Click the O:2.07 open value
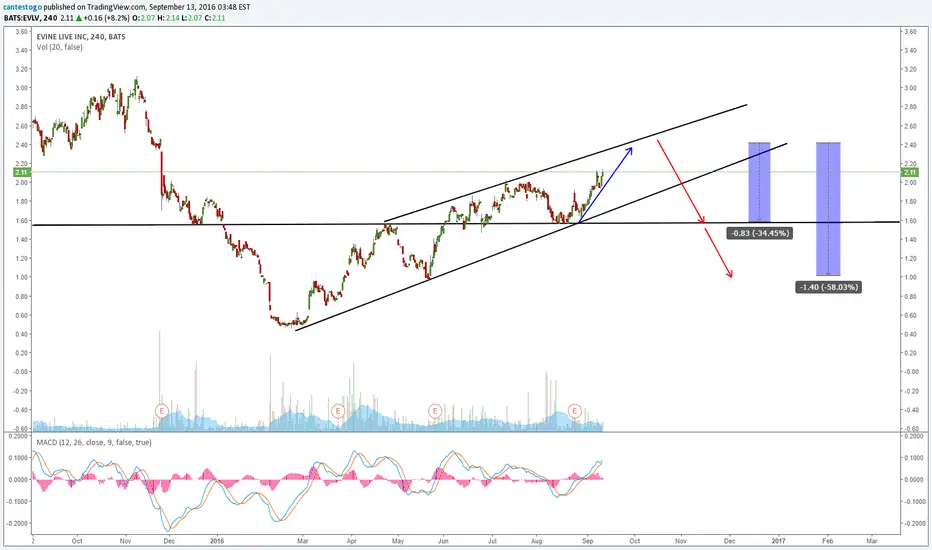 pyautogui.click(x=144, y=18)
